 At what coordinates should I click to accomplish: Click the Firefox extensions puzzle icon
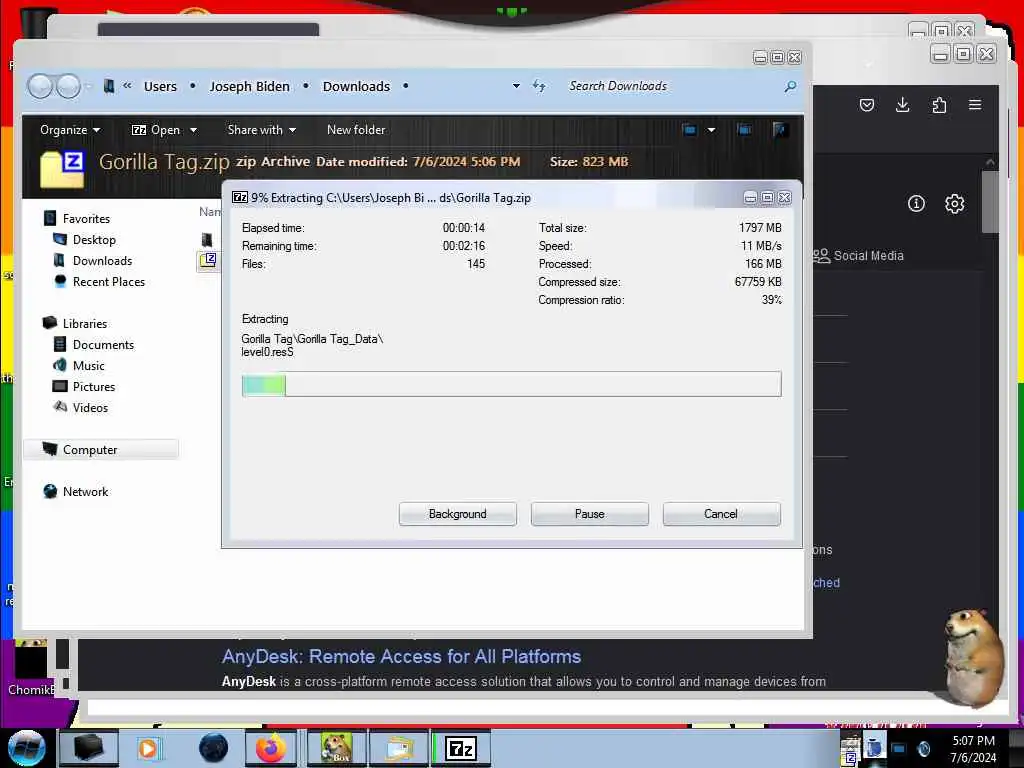click(x=939, y=105)
